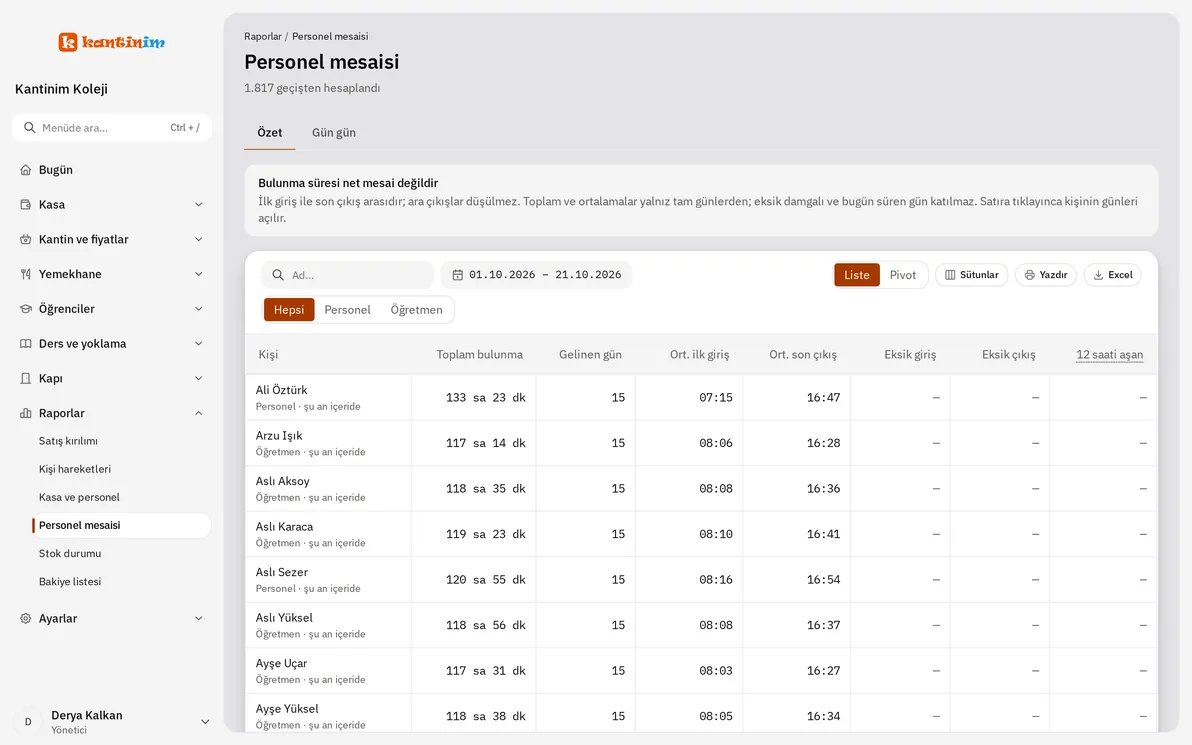
Task: Focus the Menüde ara search field
Action: 112,128
